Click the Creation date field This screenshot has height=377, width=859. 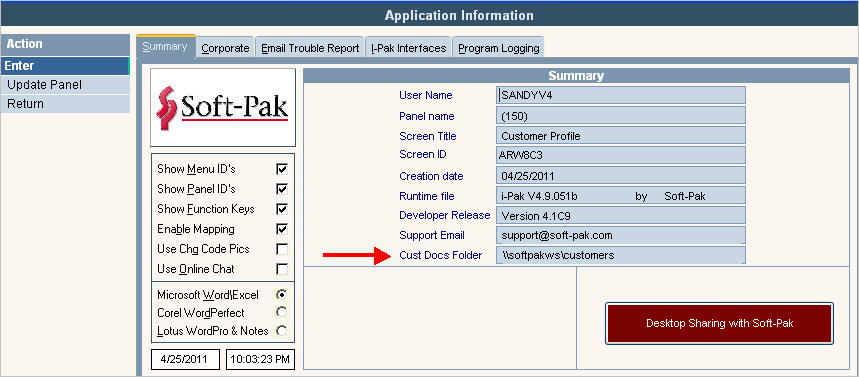pos(621,175)
